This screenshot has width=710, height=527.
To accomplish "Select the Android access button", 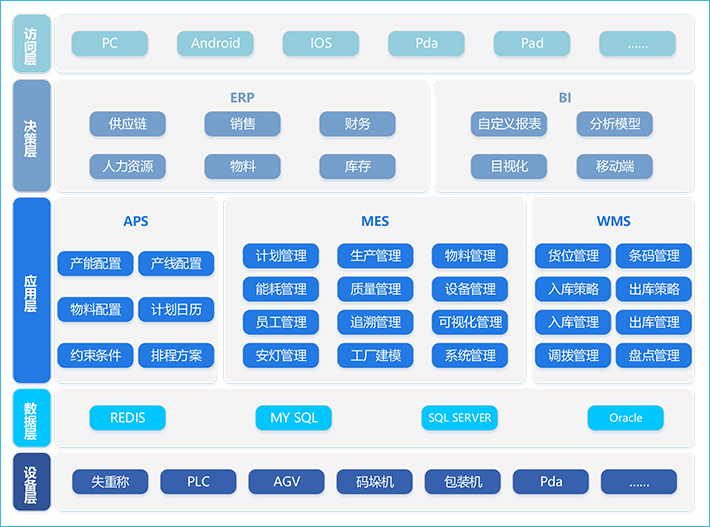I will click(x=215, y=43).
